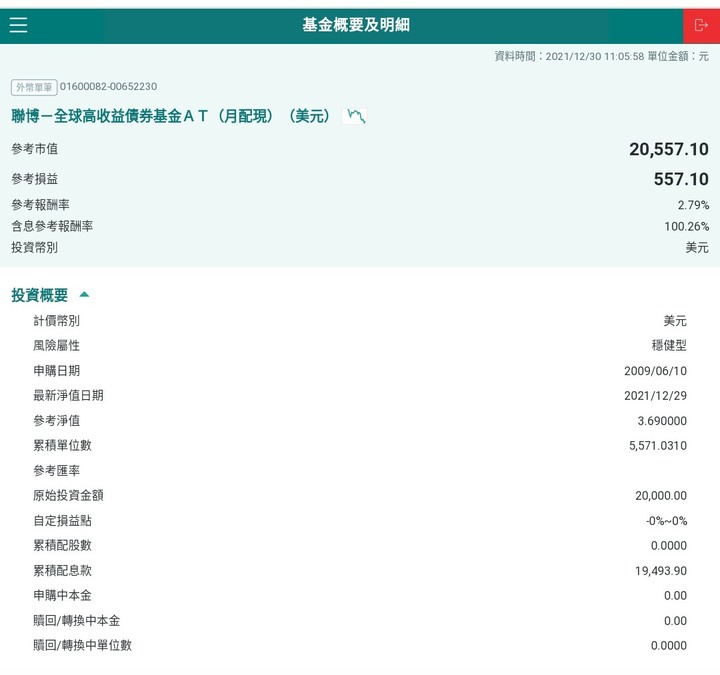This screenshot has width=720, height=675.
Task: Click the 申購中本金 label
Action: pyautogui.click(x=62, y=595)
